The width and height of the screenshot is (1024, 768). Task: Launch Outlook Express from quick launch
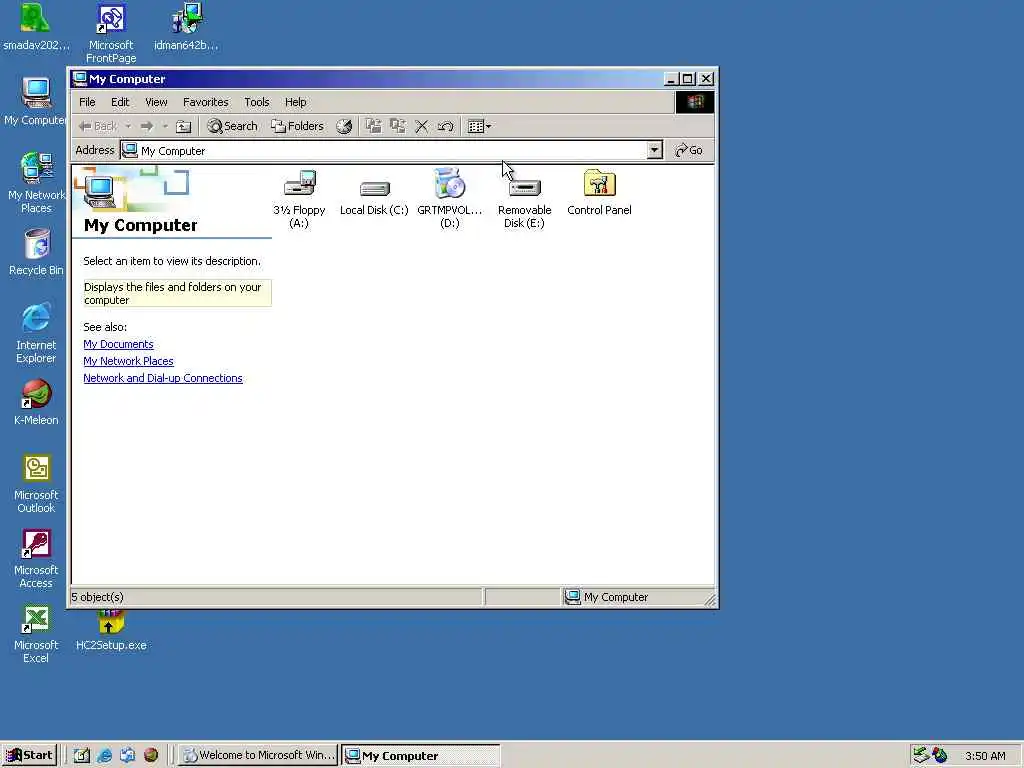click(128, 756)
